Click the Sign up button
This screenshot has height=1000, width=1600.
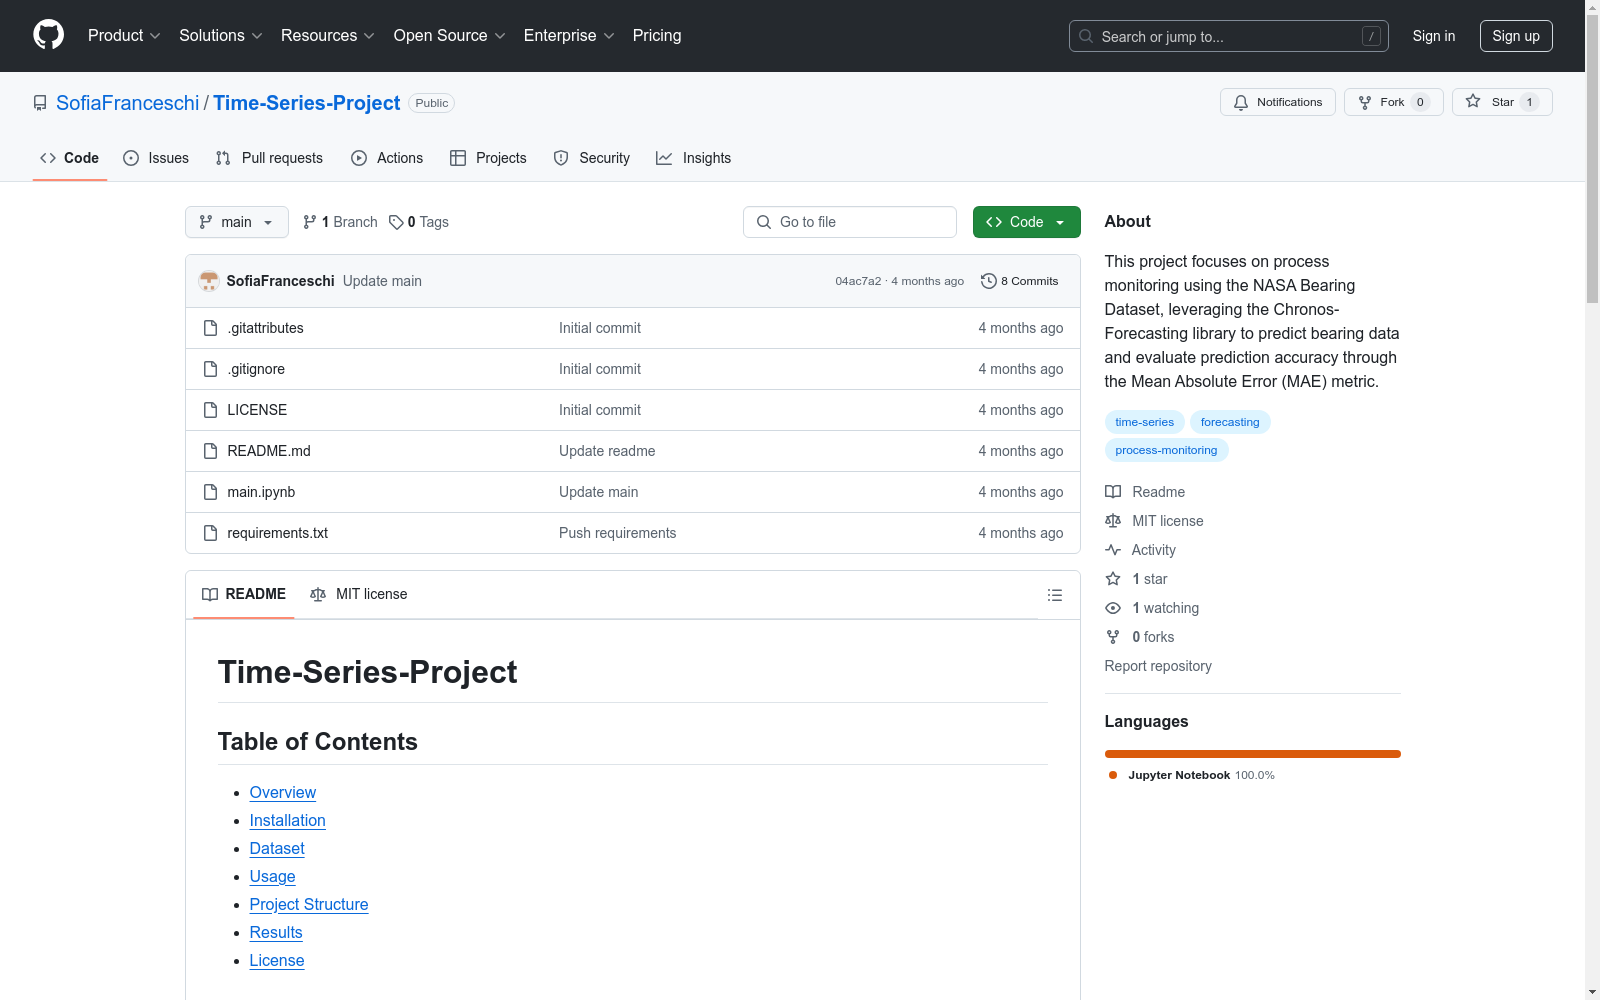[x=1515, y=36]
